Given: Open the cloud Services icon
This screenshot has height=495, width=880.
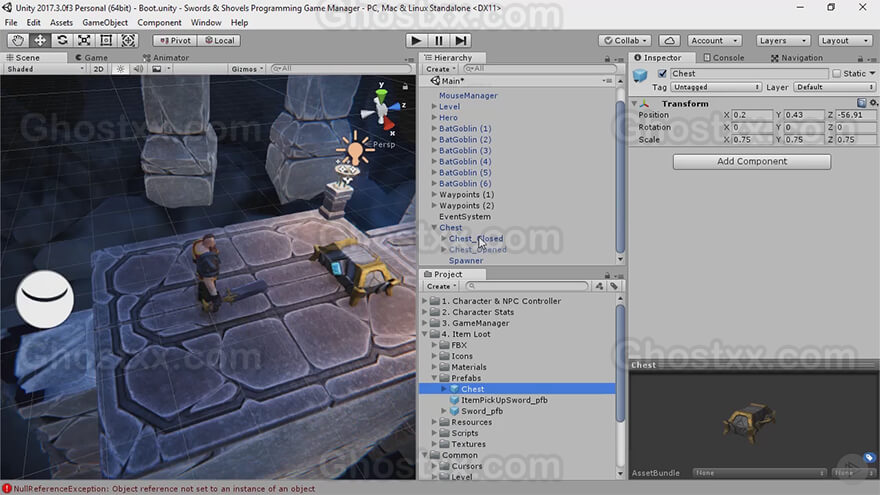Looking at the screenshot, I should point(669,40).
